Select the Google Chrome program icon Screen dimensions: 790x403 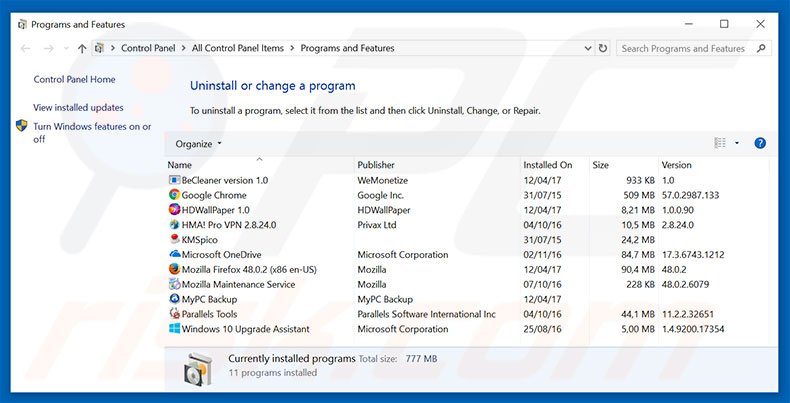pos(174,195)
